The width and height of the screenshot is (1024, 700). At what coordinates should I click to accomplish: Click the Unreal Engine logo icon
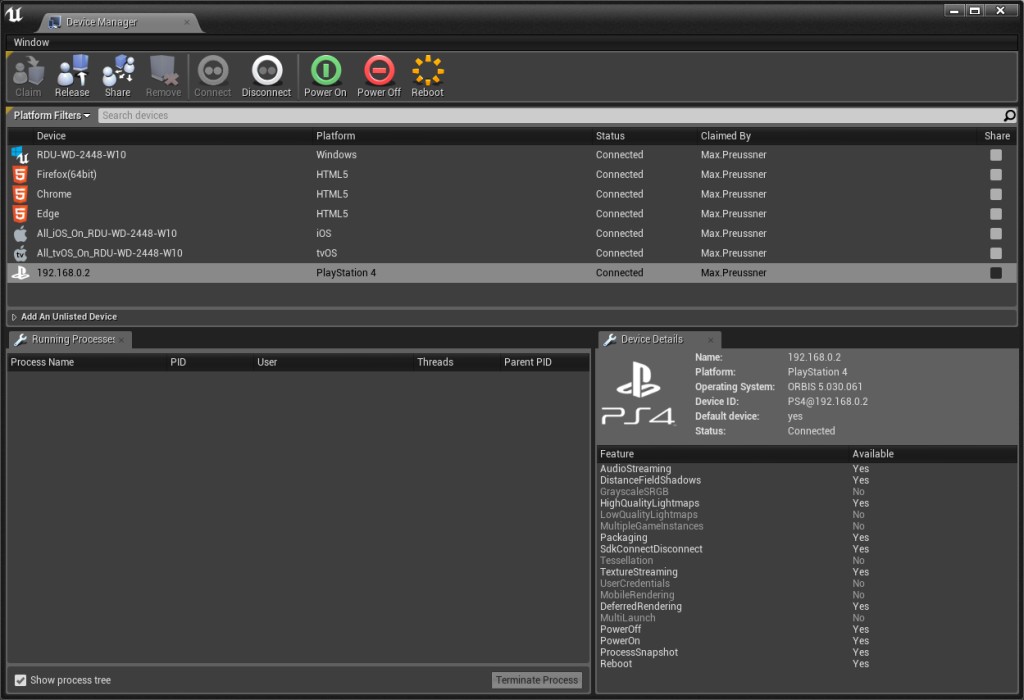14,14
